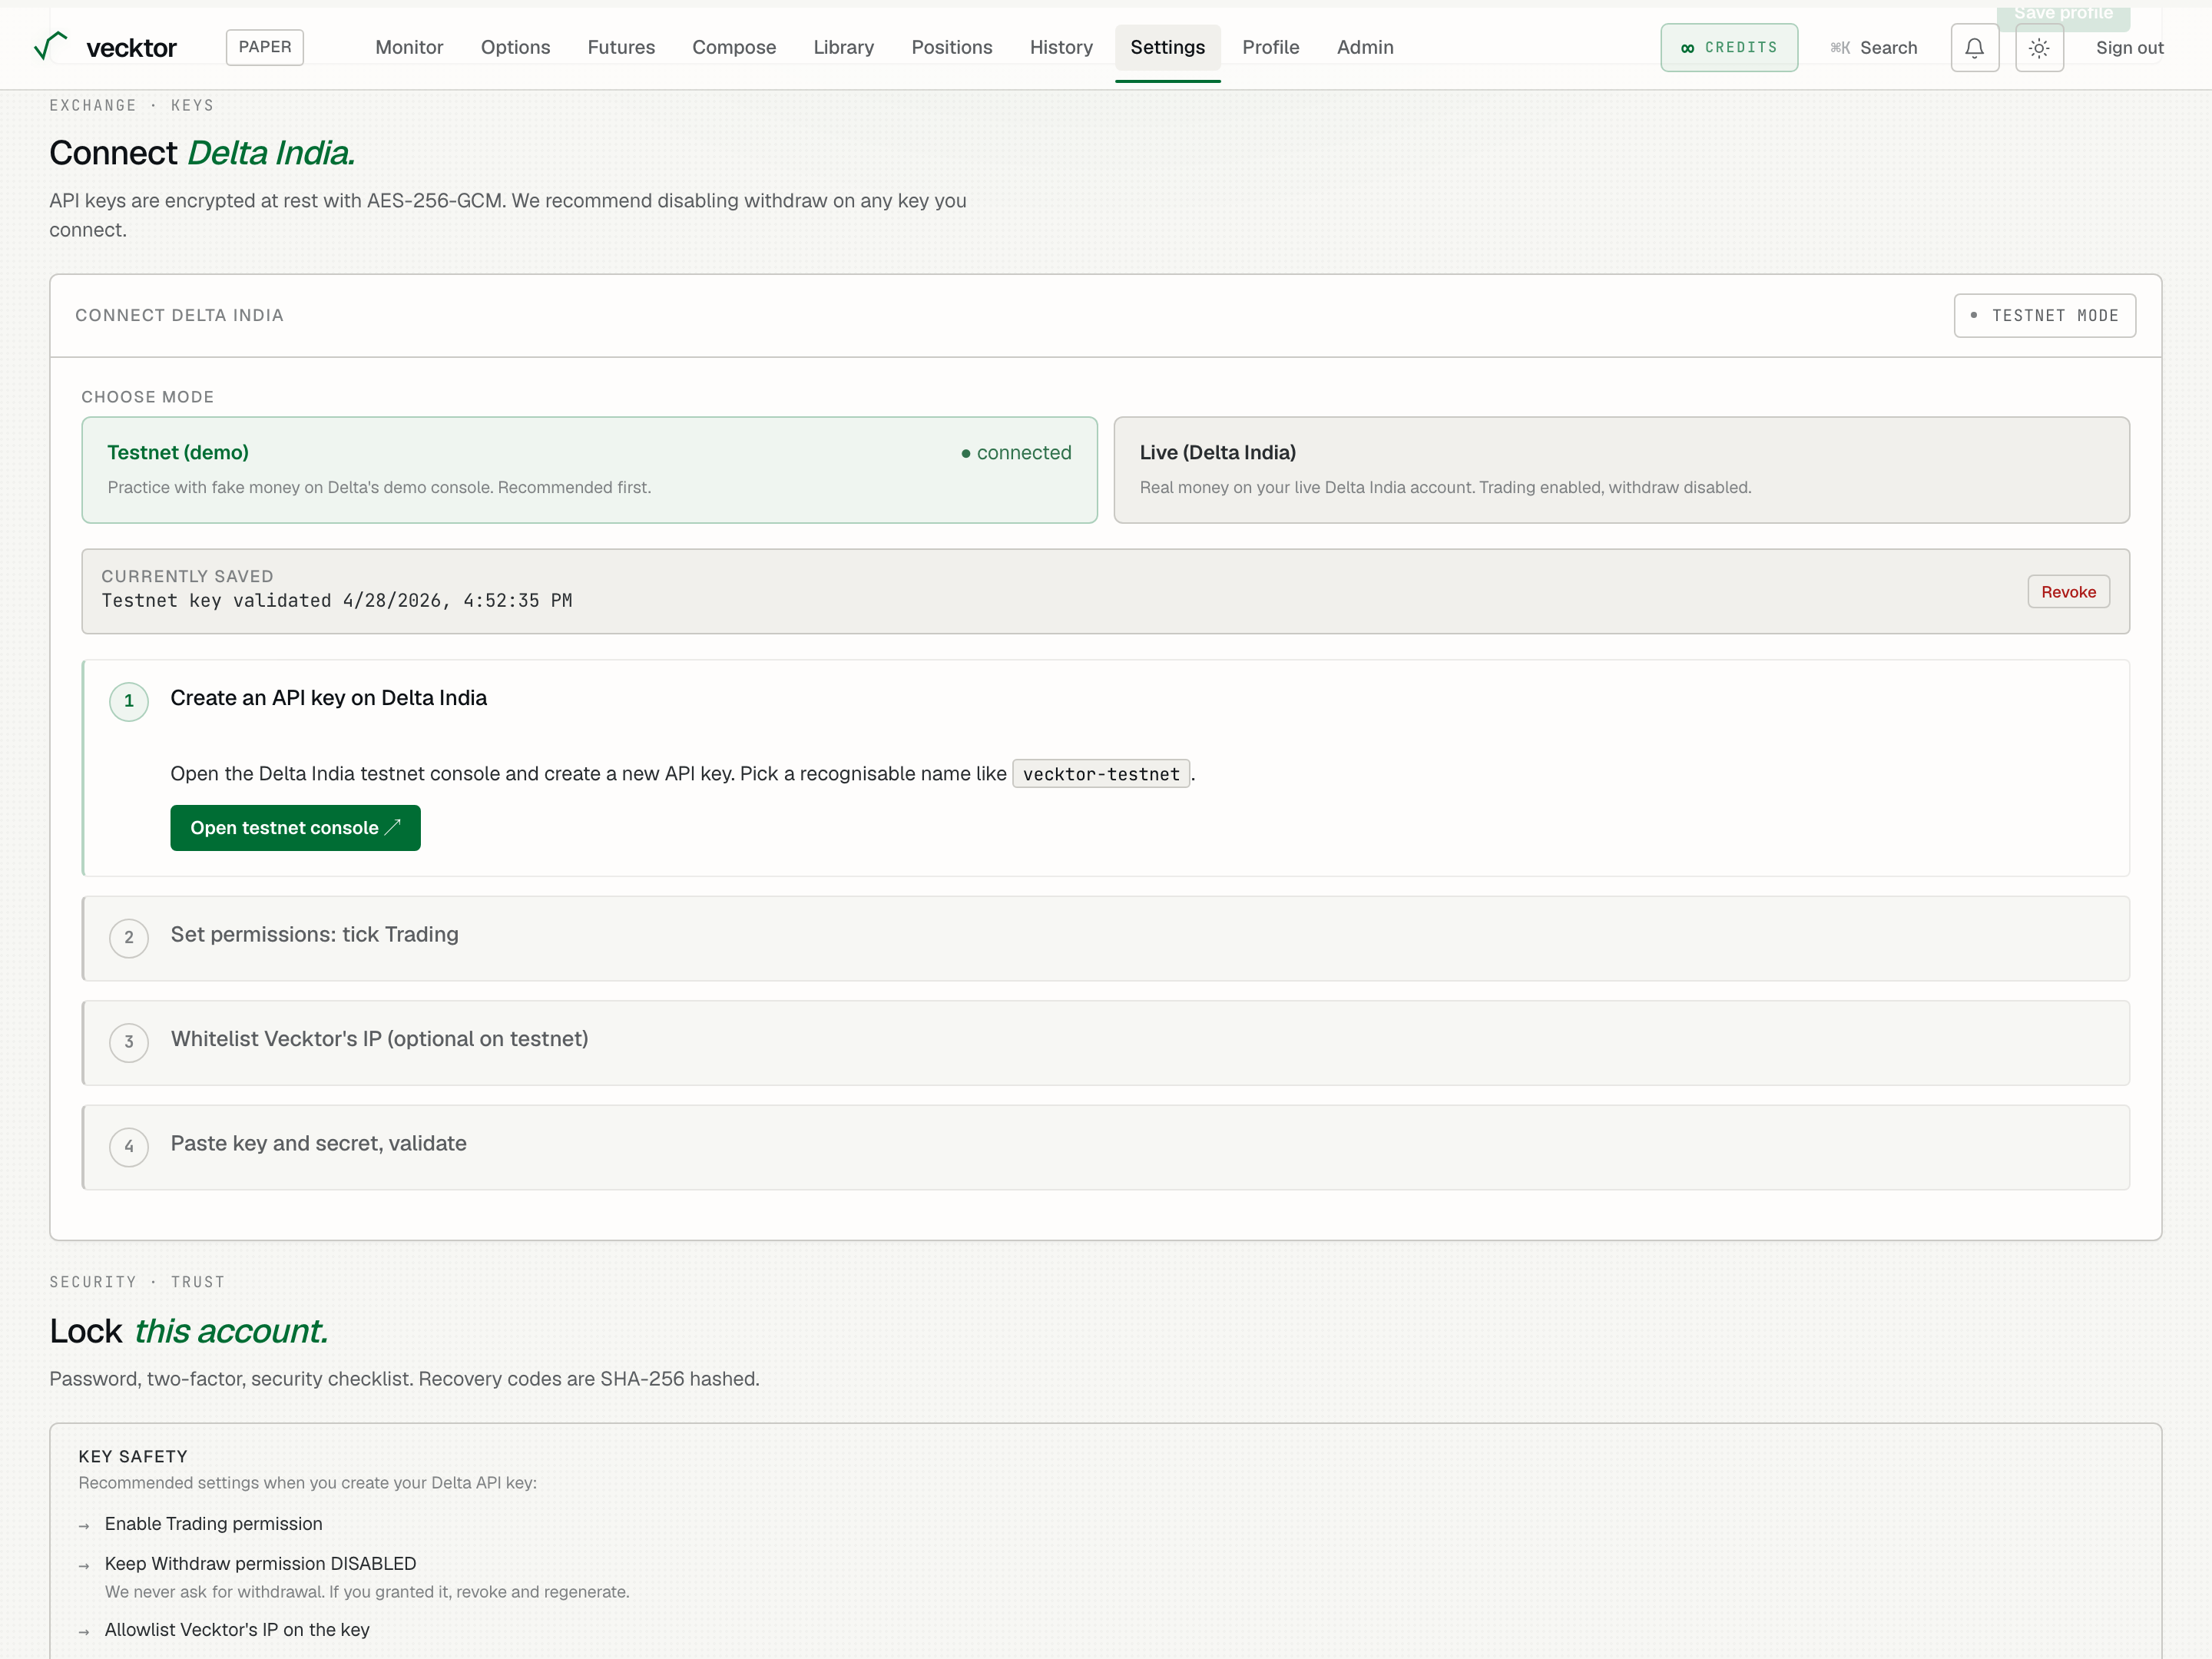Expand step 4 Paste key and secret

(1106, 1147)
